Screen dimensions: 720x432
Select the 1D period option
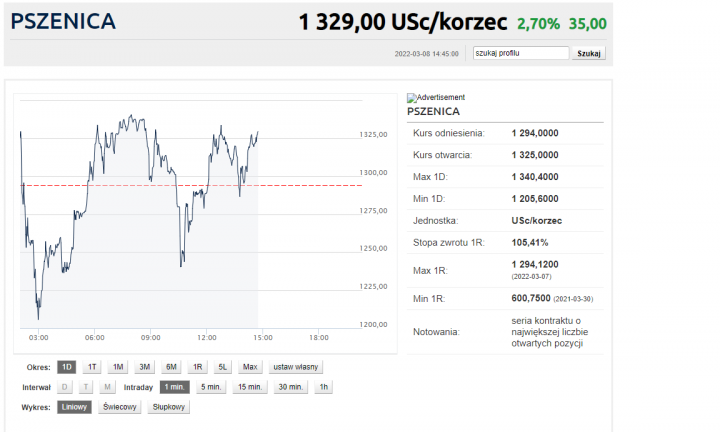pos(67,367)
